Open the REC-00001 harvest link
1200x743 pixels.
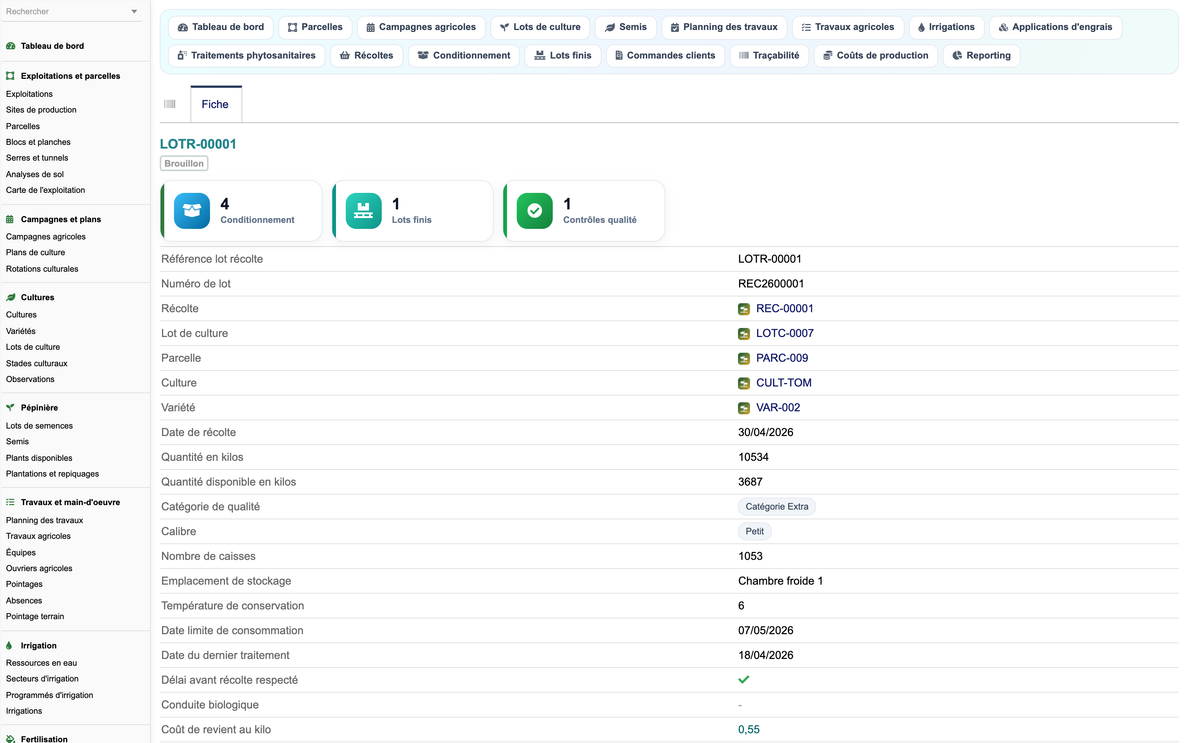tap(785, 309)
